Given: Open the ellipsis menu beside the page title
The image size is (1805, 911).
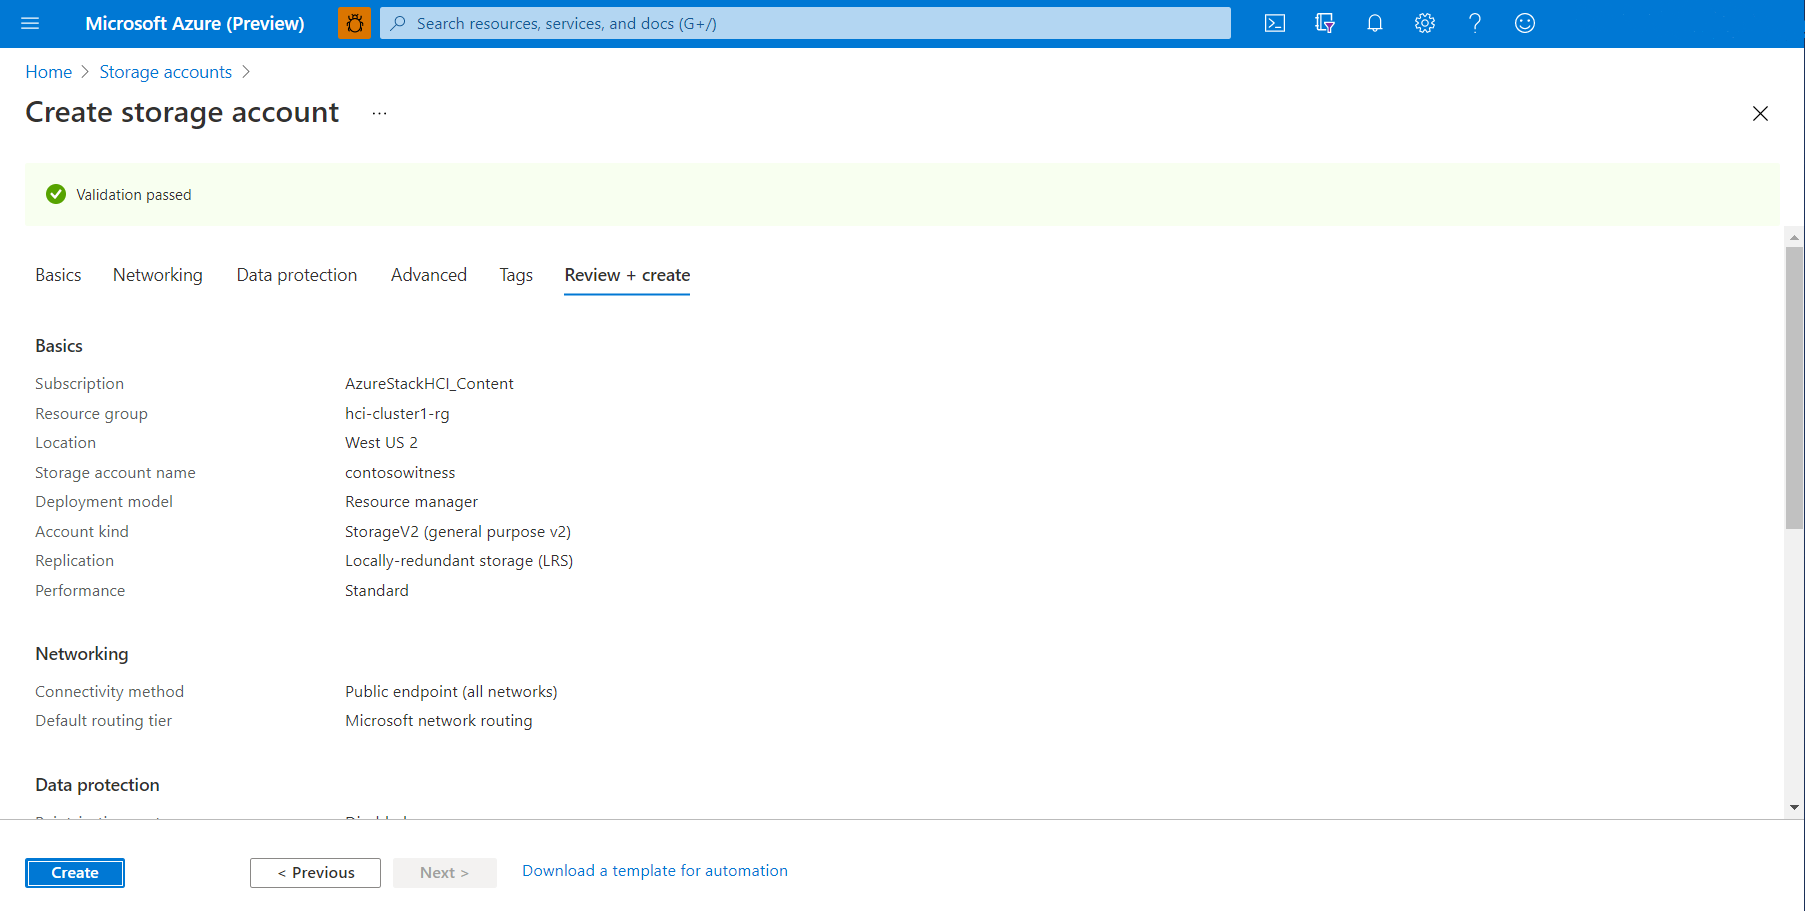Looking at the screenshot, I should (378, 113).
